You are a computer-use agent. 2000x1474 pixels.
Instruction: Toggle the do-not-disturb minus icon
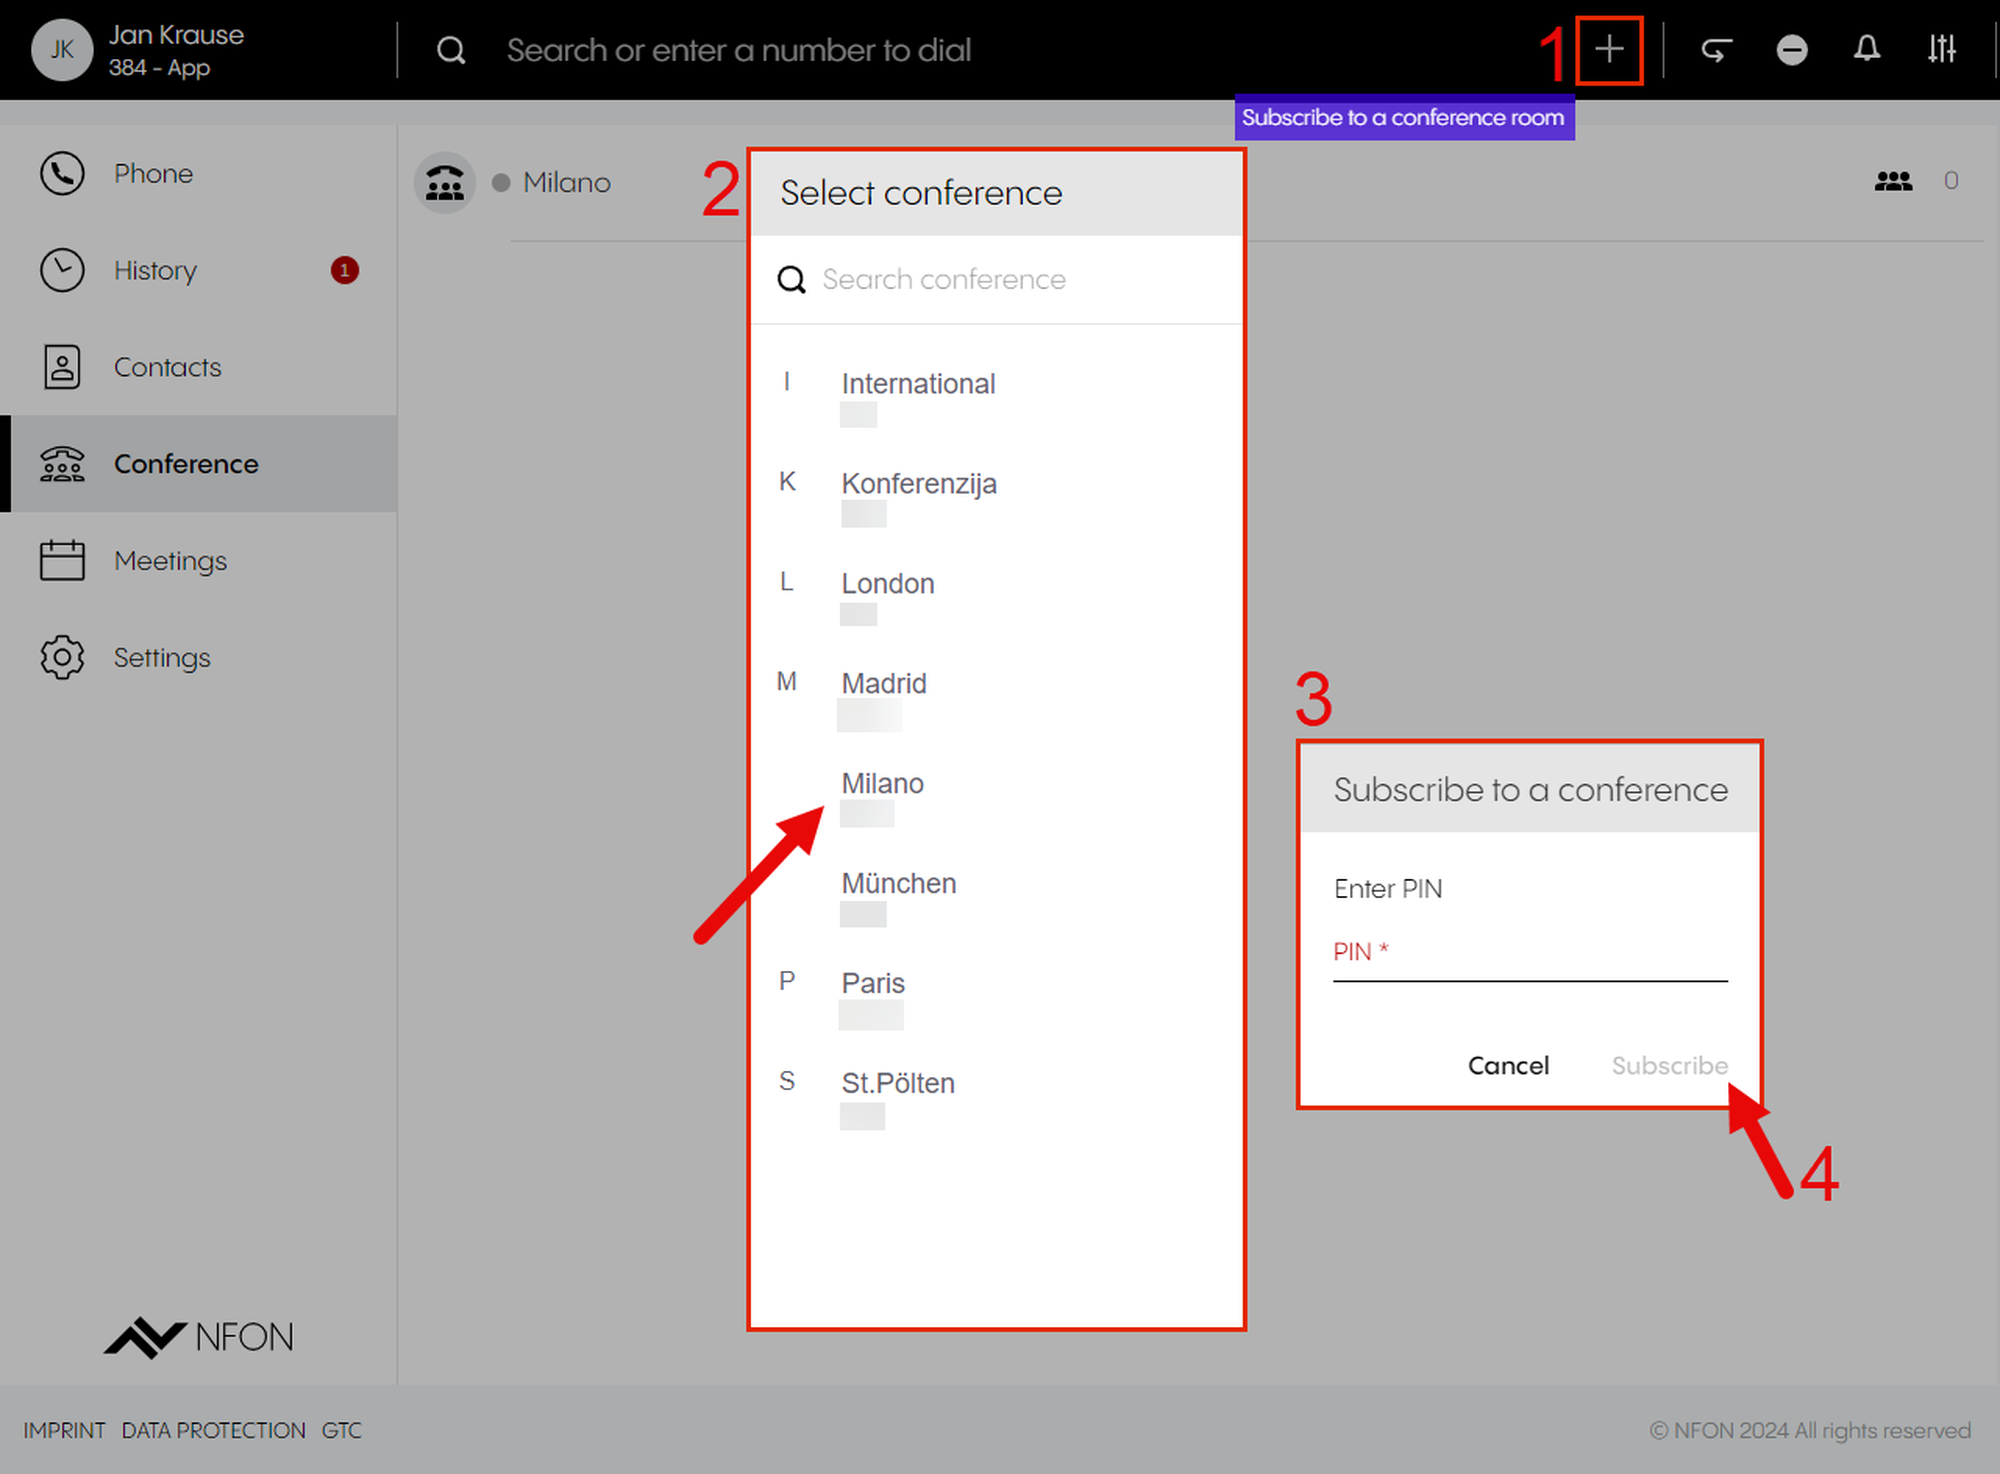(x=1791, y=49)
